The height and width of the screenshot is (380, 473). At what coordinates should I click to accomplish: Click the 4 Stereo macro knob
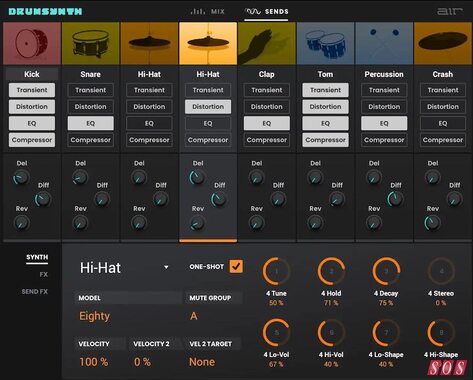pos(441,271)
